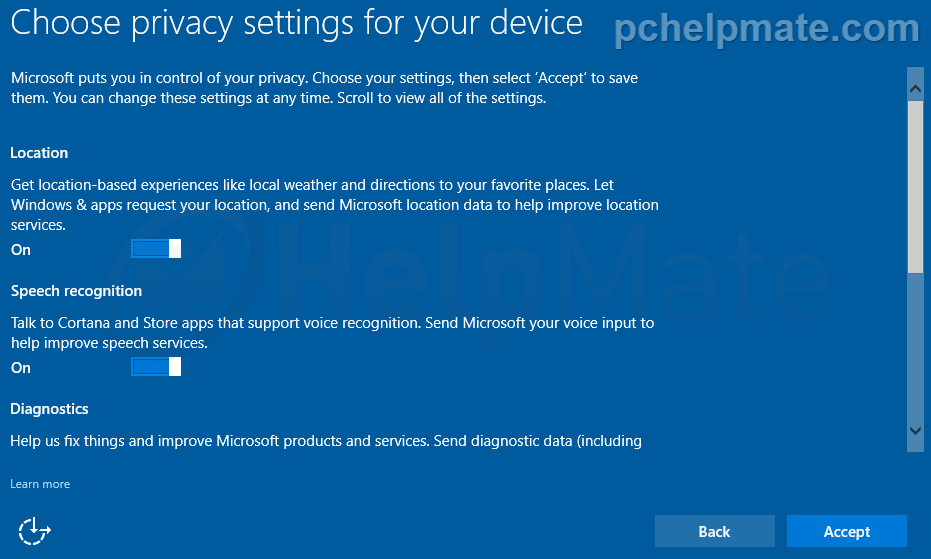The height and width of the screenshot is (559, 931).
Task: Turn off the Location toggle switch
Action: click(156, 249)
